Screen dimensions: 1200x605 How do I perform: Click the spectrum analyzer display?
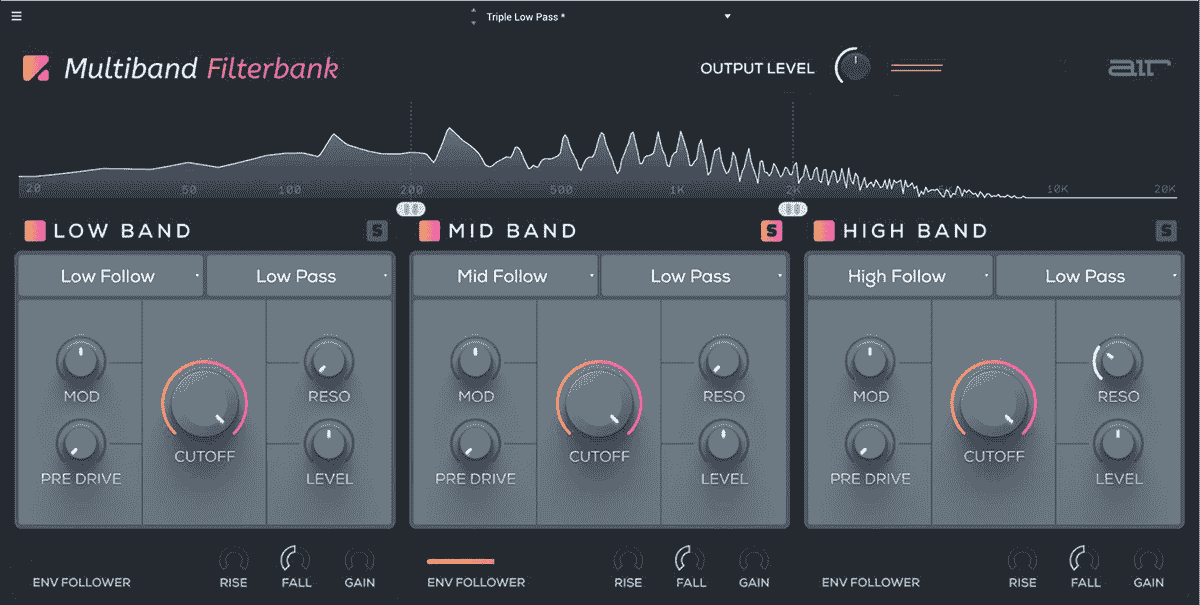click(x=600, y=150)
